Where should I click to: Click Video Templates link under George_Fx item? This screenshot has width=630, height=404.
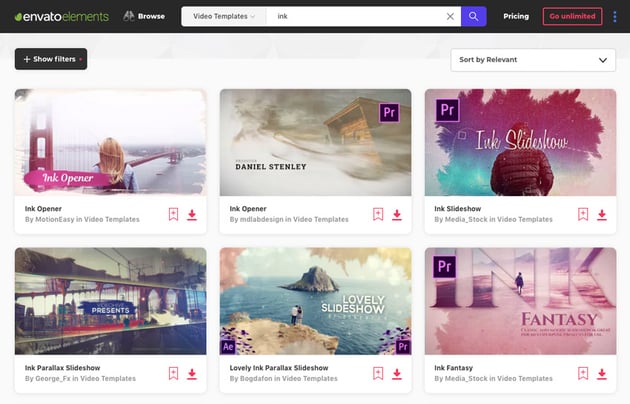(x=108, y=378)
